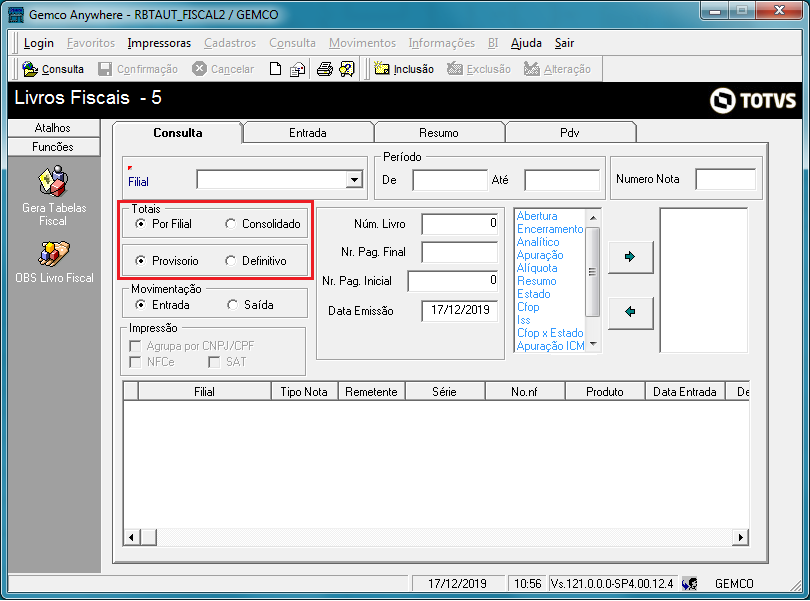Image resolution: width=810 pixels, height=601 pixels.
Task: Toggle Agrupa por CNPJ/CPF checkbox
Action: click(135, 346)
